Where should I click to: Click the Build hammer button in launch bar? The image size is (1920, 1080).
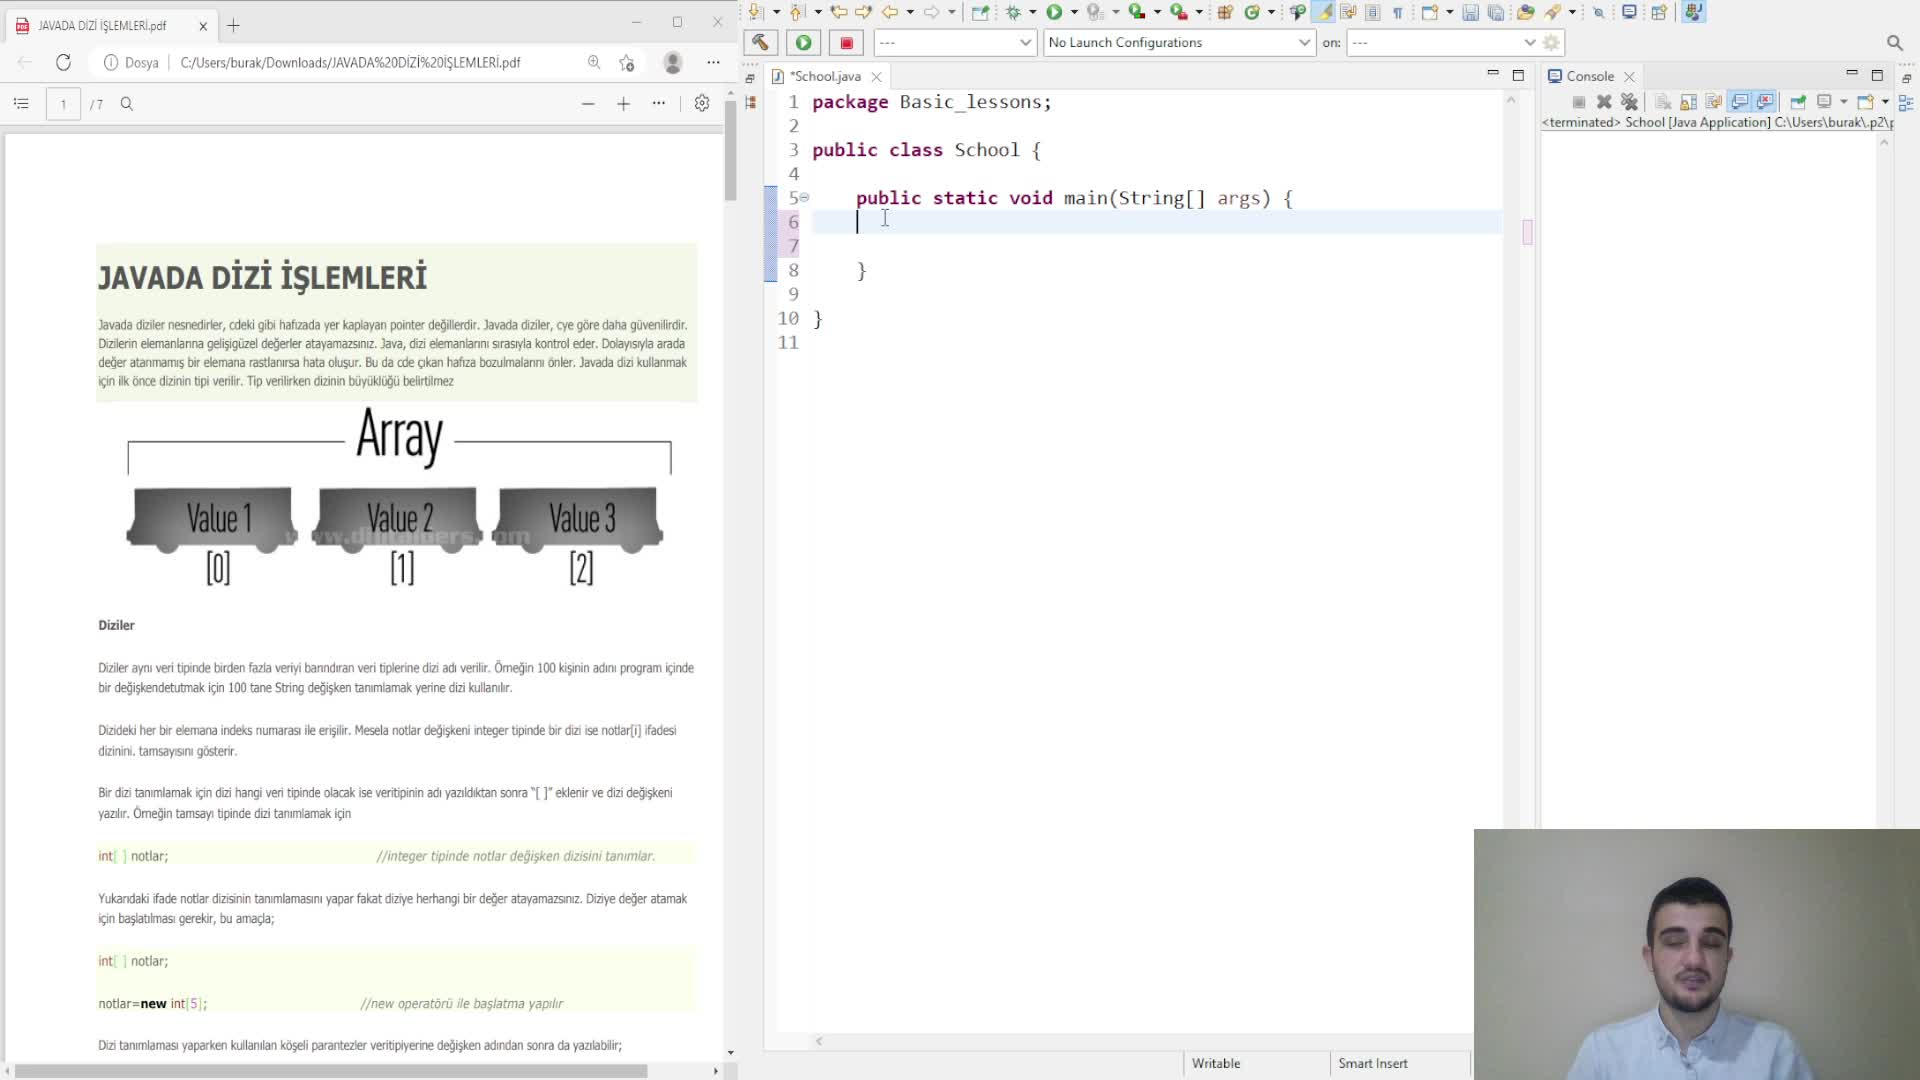tap(760, 42)
